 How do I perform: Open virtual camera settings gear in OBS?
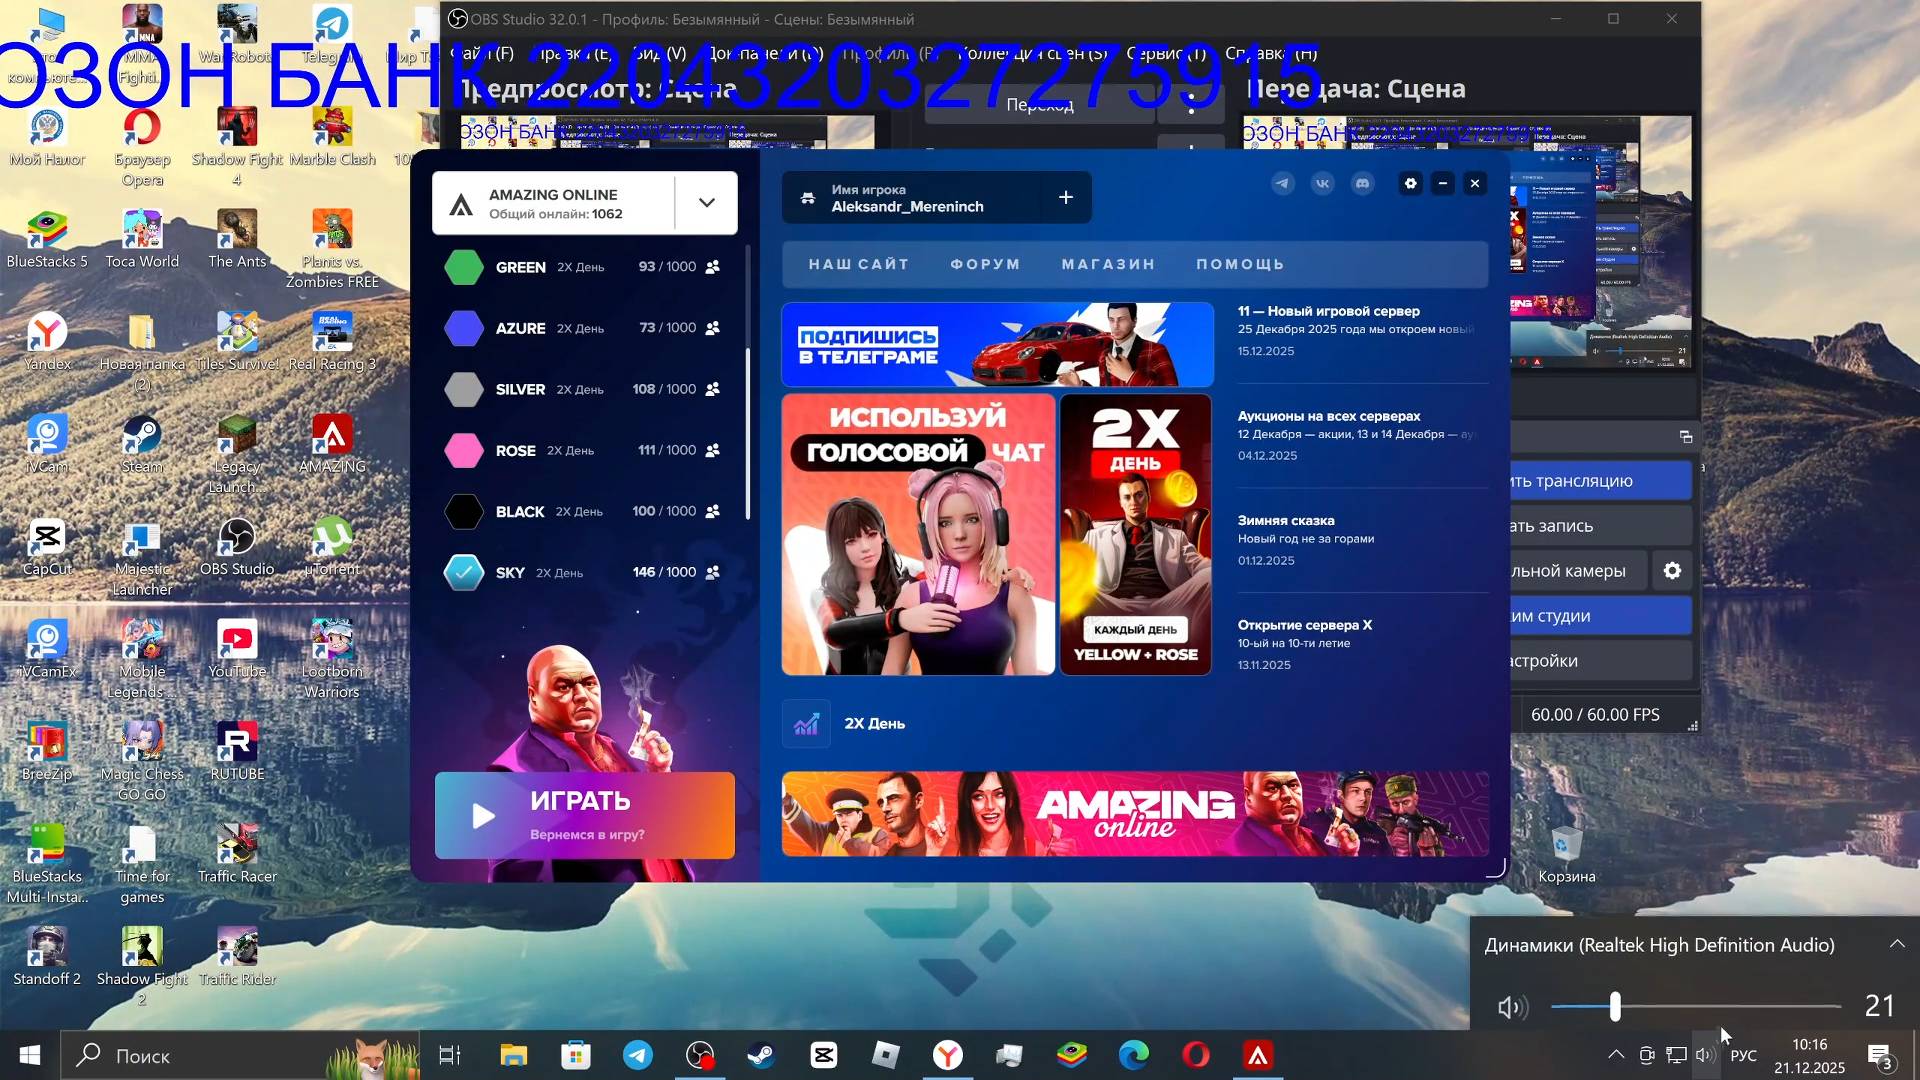tap(1672, 571)
